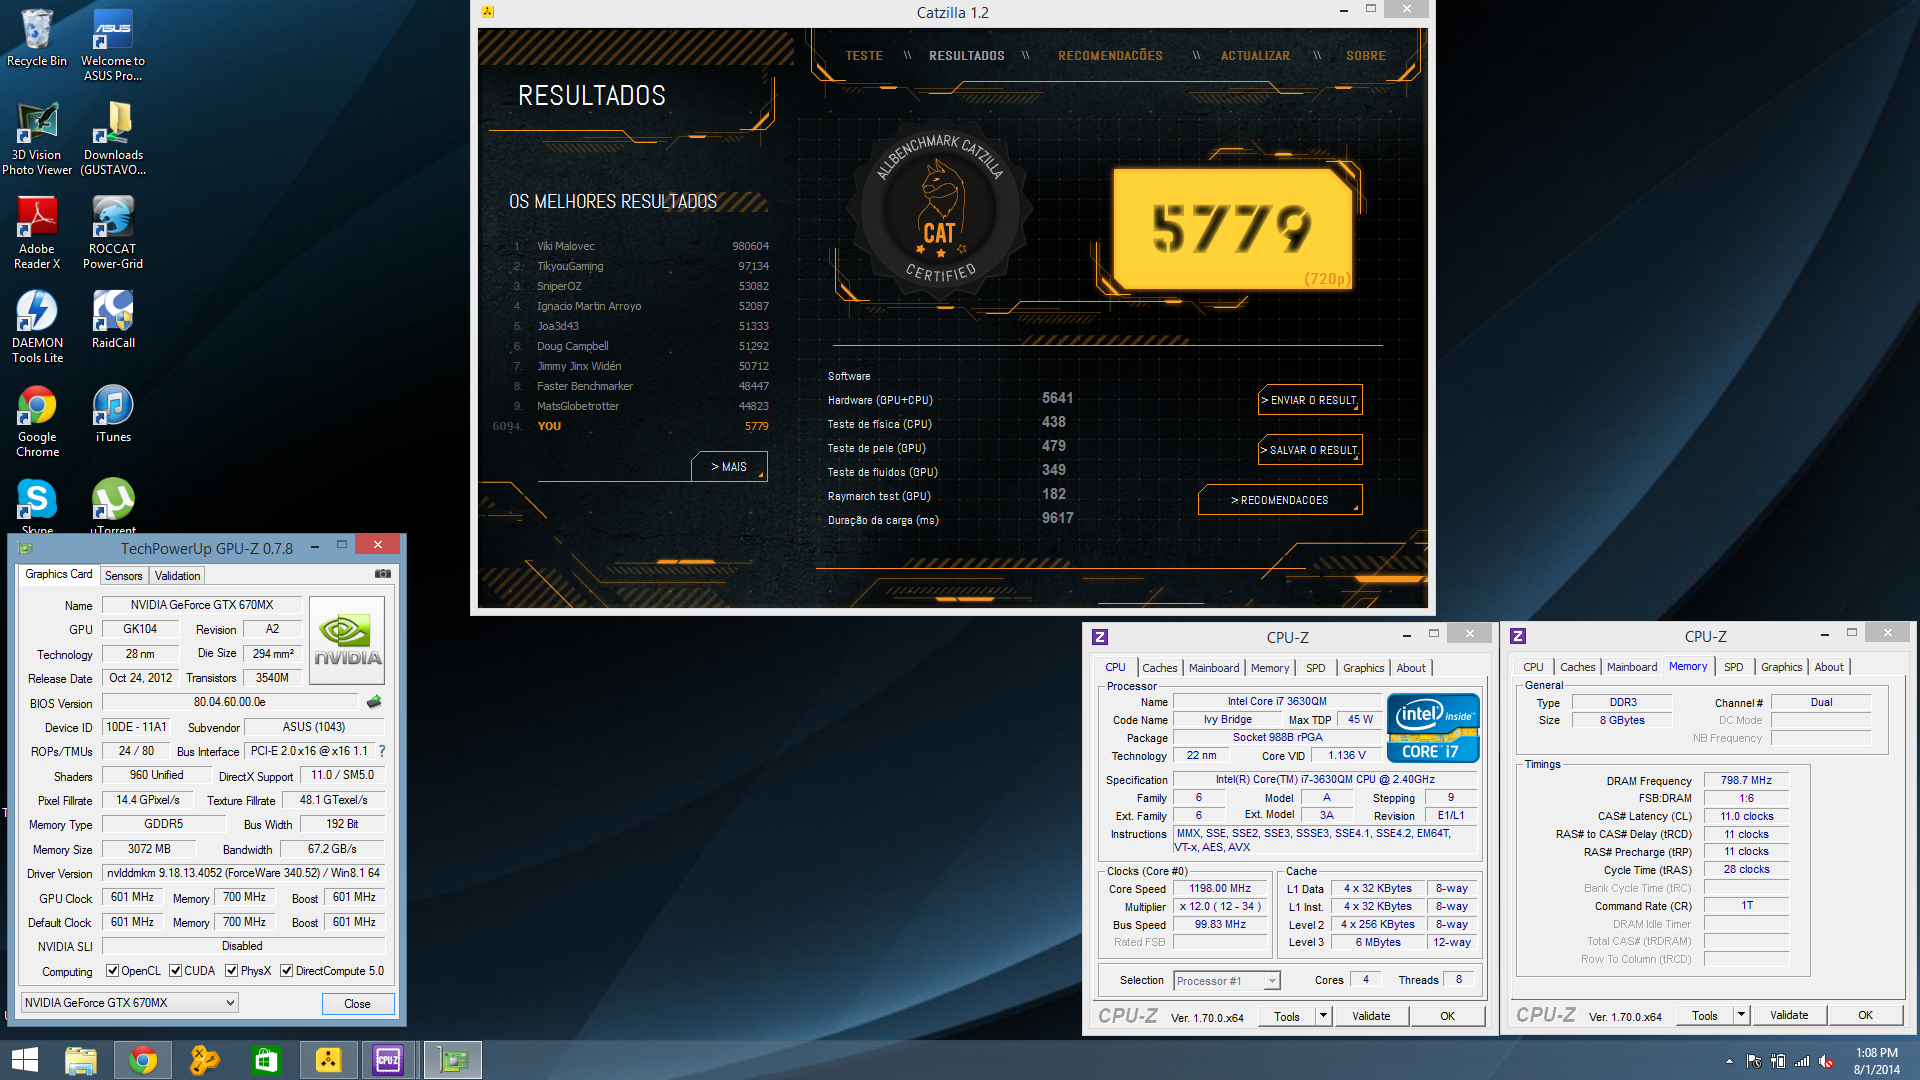Open Caches tab in left CPU-Z
Image resolution: width=1920 pixels, height=1080 pixels.
coord(1160,668)
